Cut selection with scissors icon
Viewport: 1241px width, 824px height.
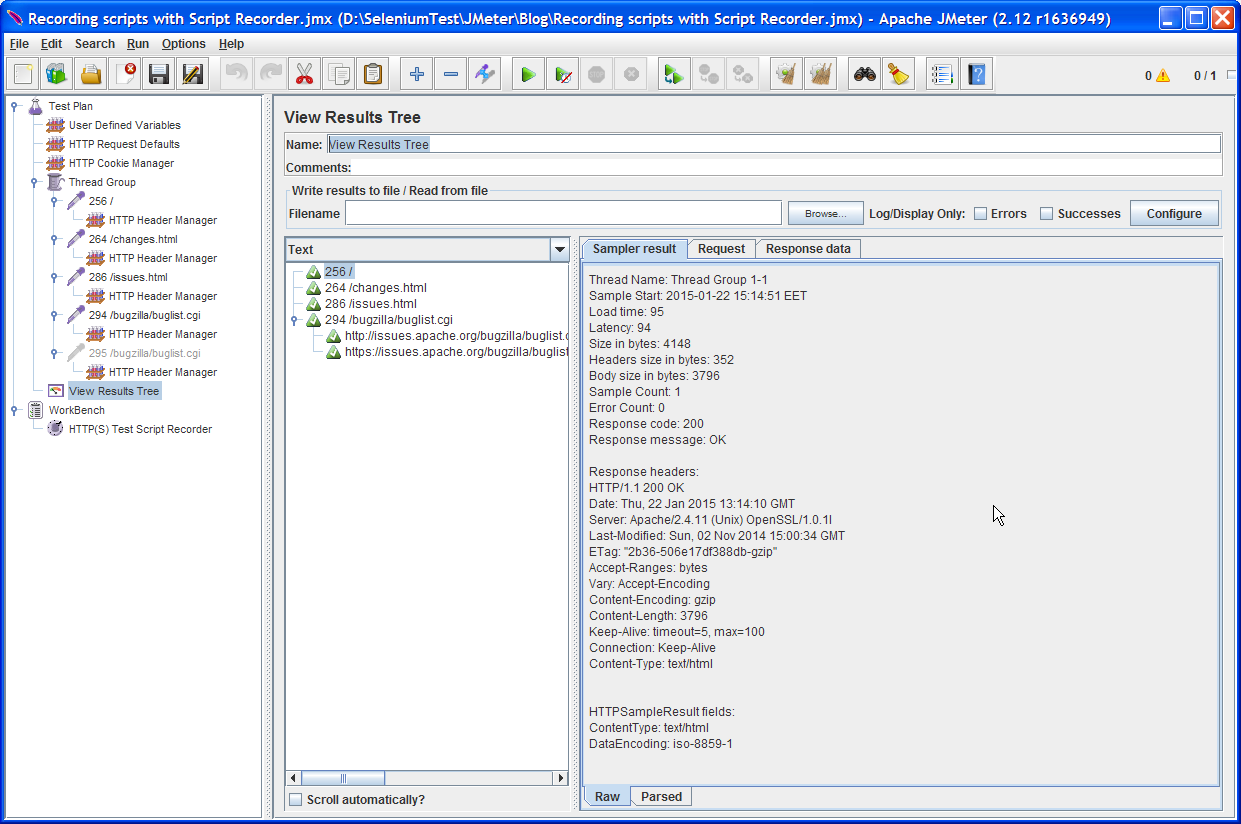pyautogui.click(x=304, y=74)
